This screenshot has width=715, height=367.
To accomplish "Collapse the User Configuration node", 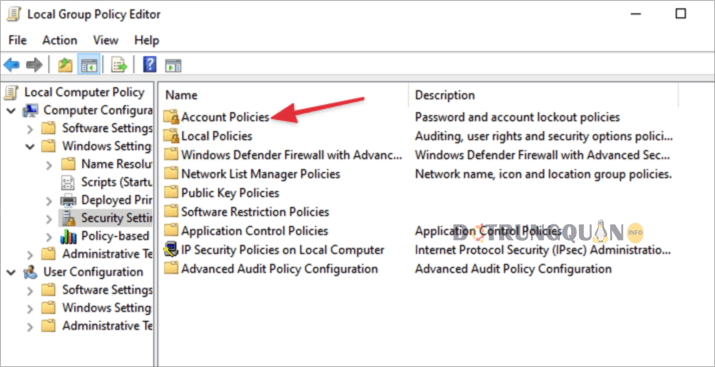I will 11,273.
